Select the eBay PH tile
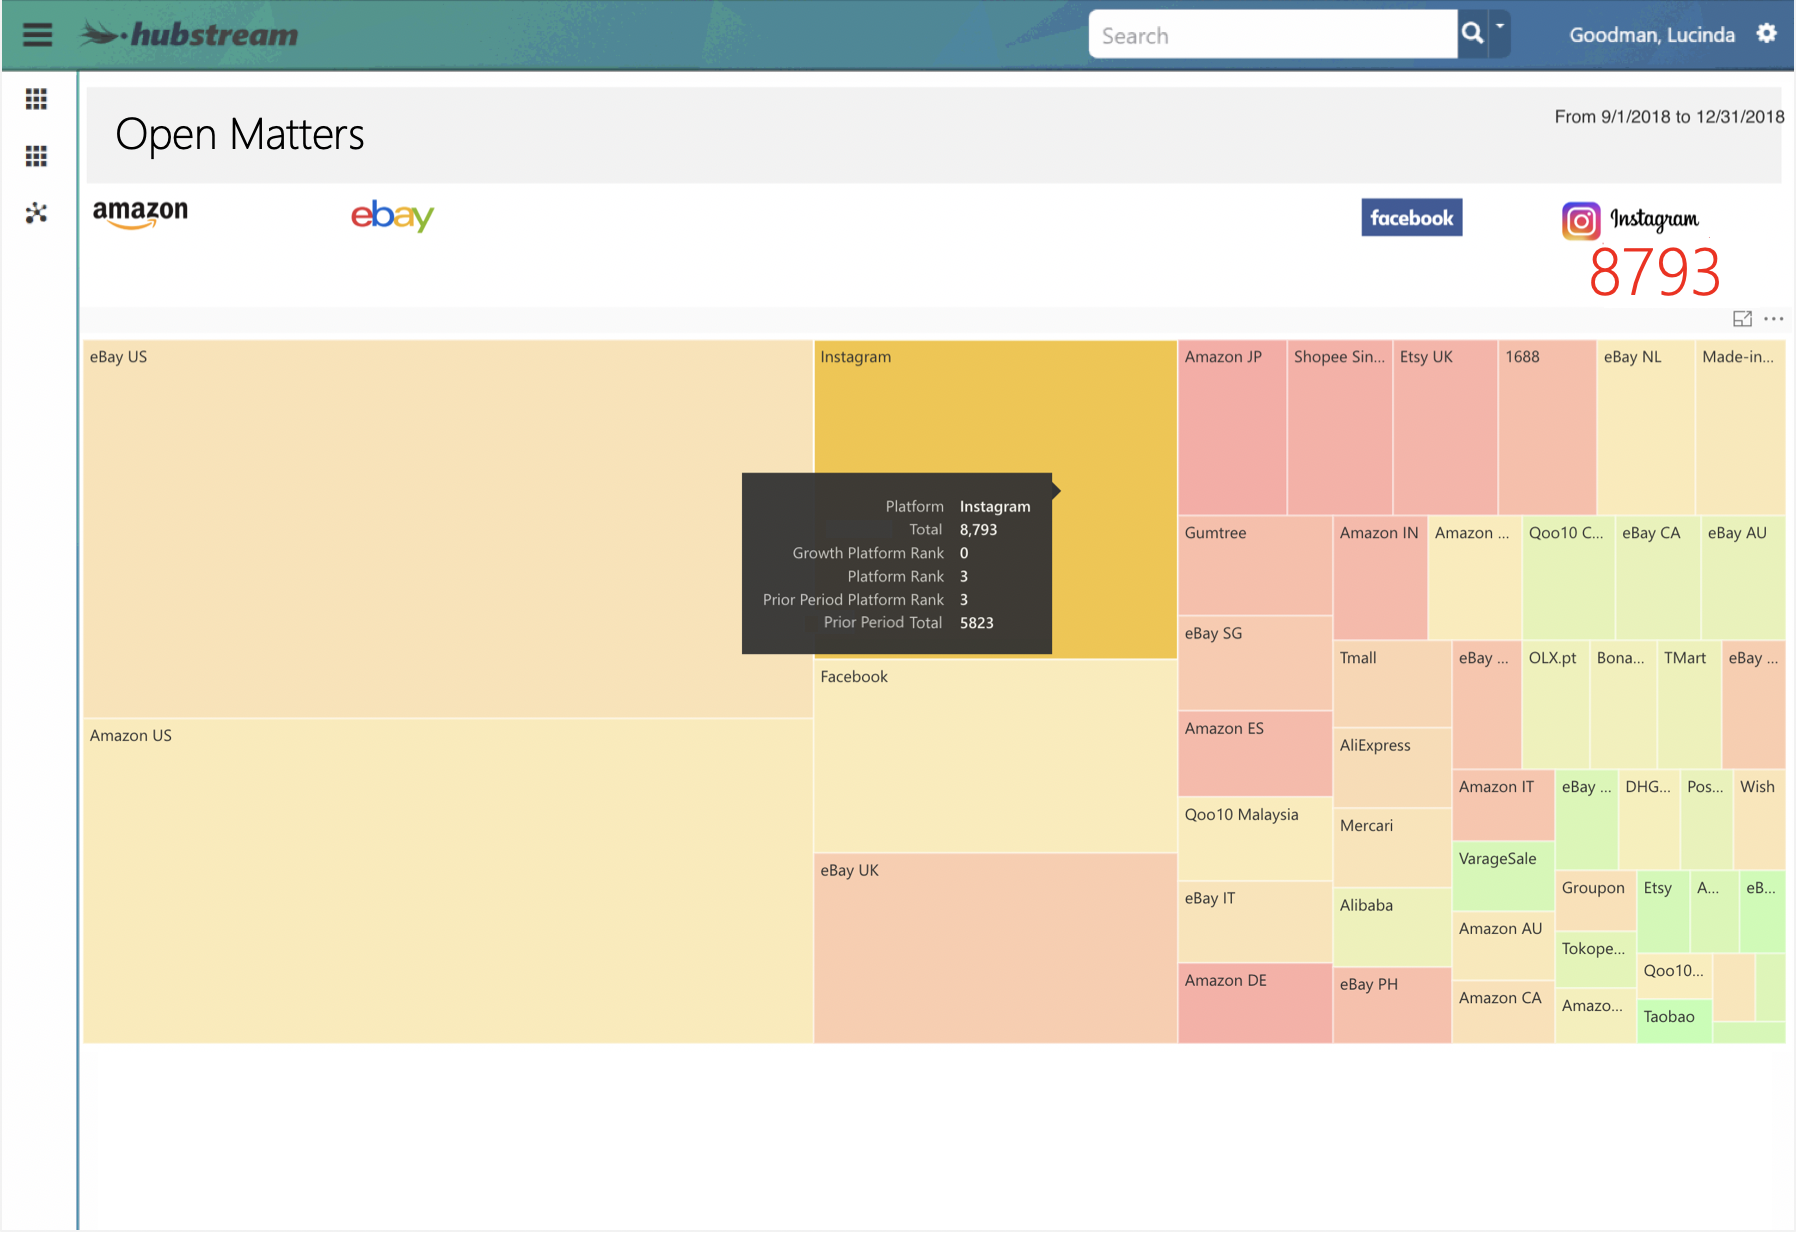The height and width of the screenshot is (1234, 1796). point(1392,1005)
